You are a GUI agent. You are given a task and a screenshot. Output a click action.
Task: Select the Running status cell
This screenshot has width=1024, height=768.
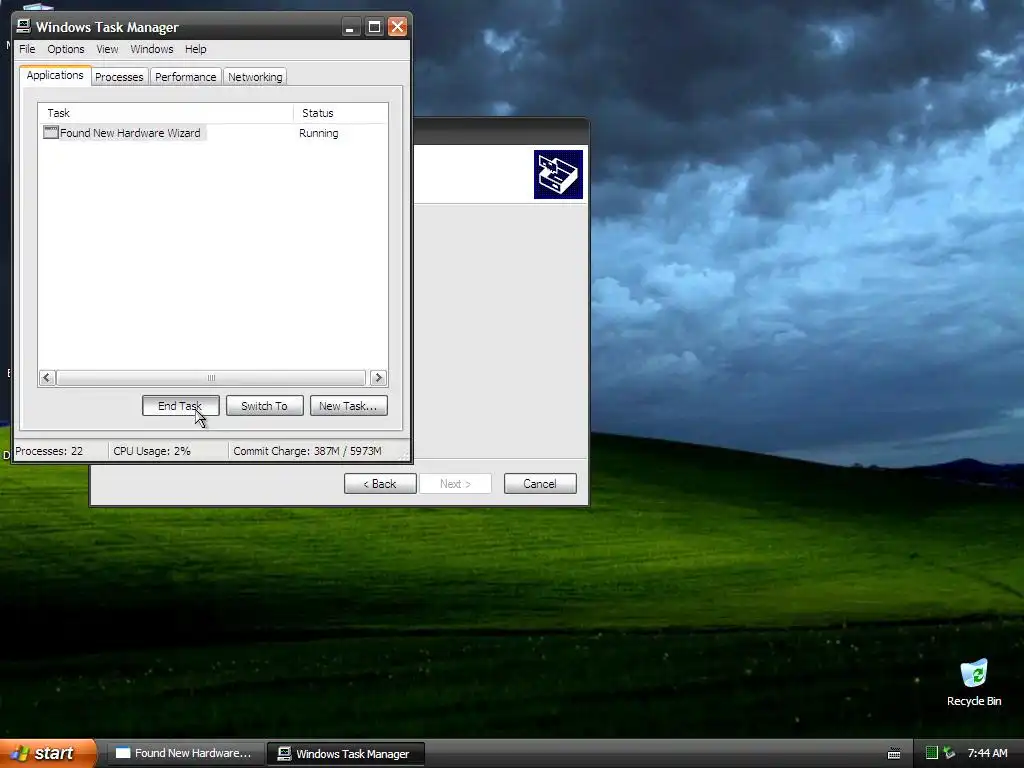pyautogui.click(x=319, y=133)
